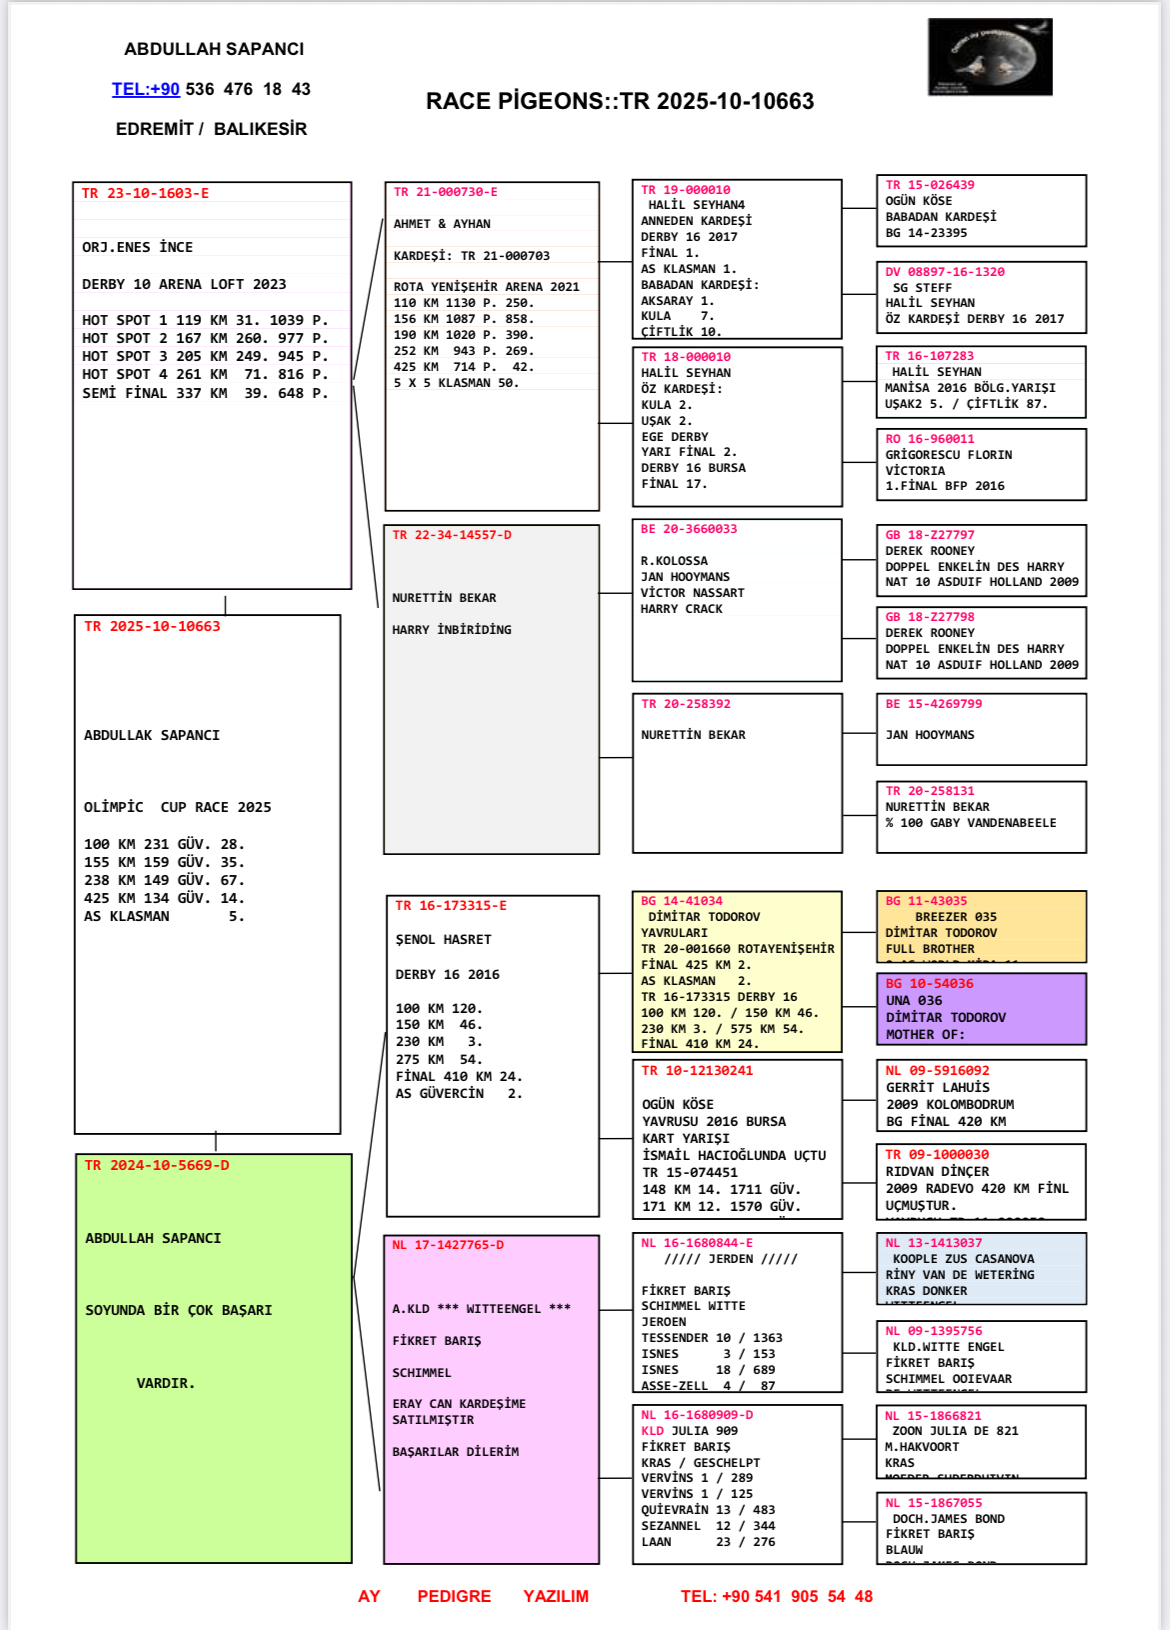This screenshot has height=1630, width=1170.
Task: Select the BE 15-4269799 Jan Hooymans box
Action: coord(980,729)
